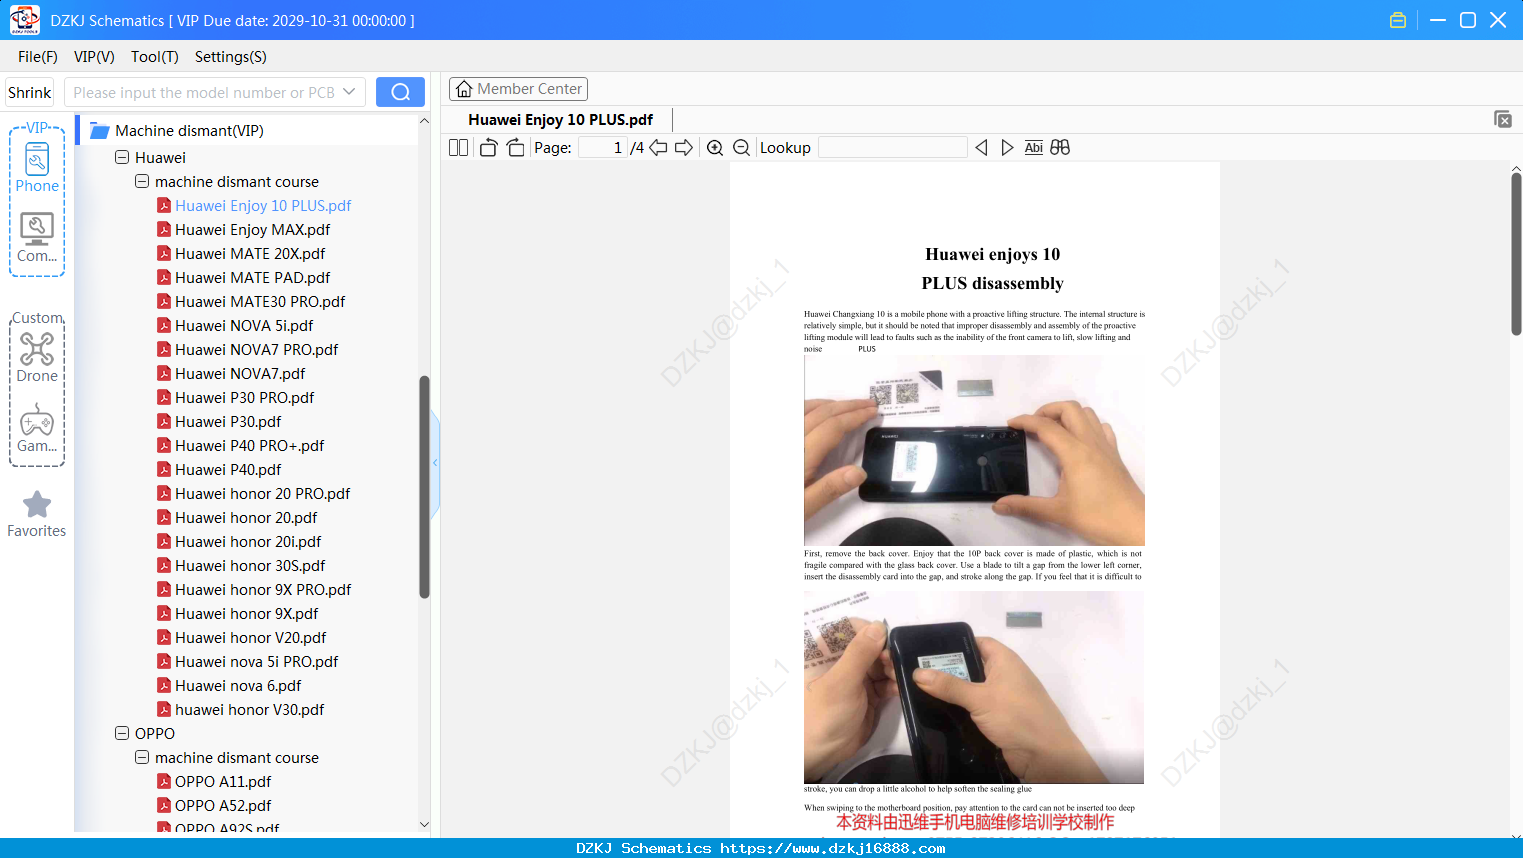Toggle two-page view layout icon
Image resolution: width=1523 pixels, height=858 pixels.
(x=458, y=148)
